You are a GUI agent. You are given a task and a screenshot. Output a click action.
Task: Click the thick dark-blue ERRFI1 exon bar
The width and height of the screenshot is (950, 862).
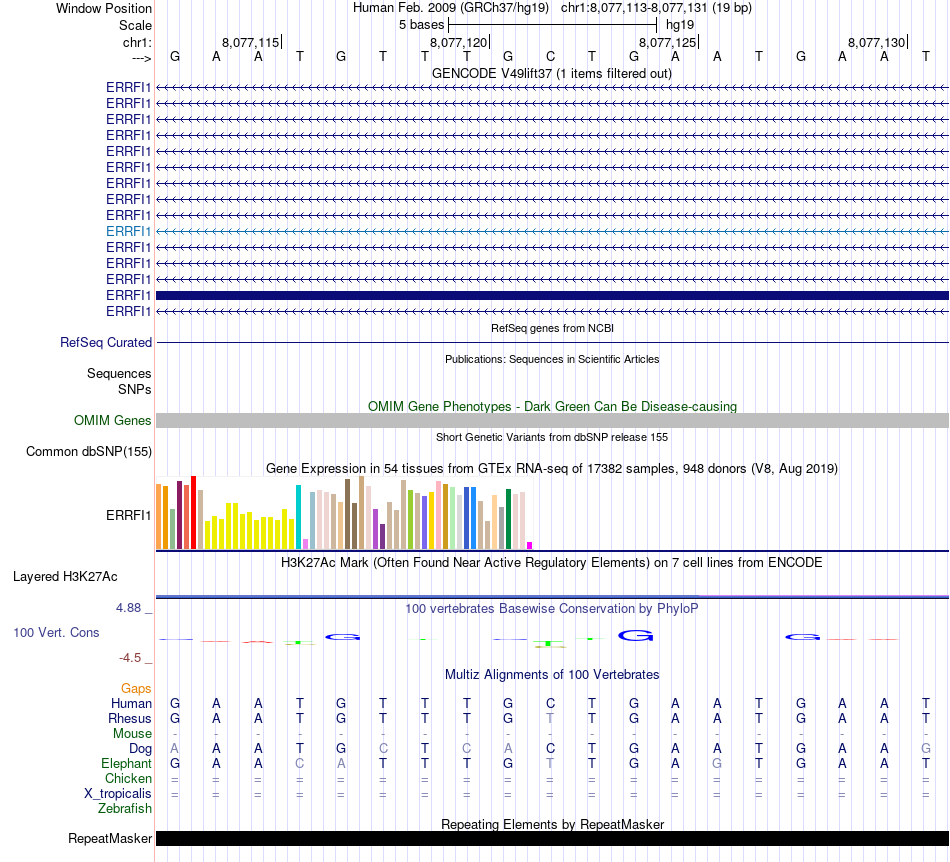(x=552, y=296)
